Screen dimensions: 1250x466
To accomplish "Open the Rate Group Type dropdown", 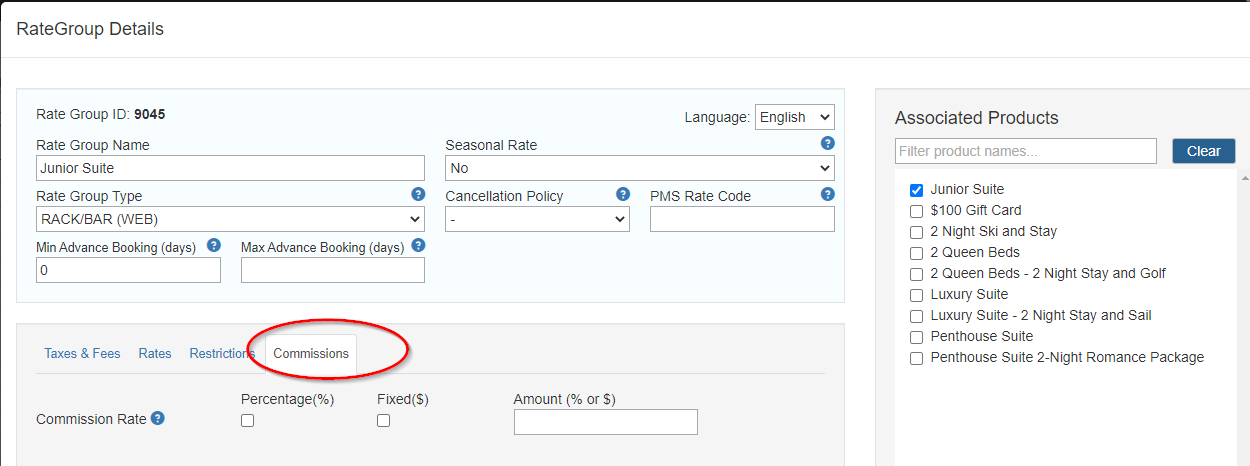I will [x=230, y=219].
